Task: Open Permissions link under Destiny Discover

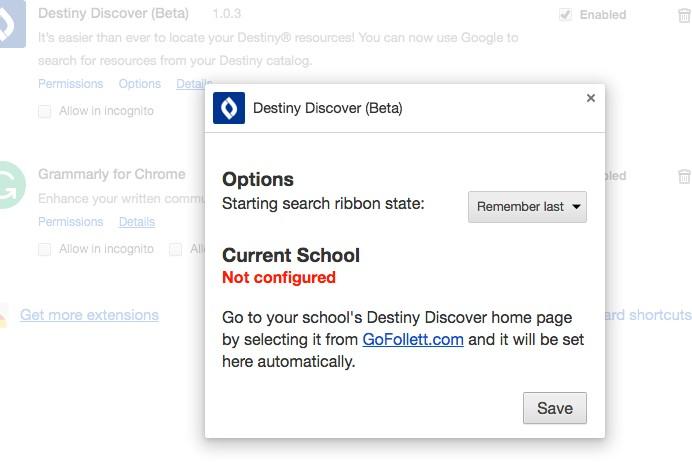Action: (x=71, y=83)
